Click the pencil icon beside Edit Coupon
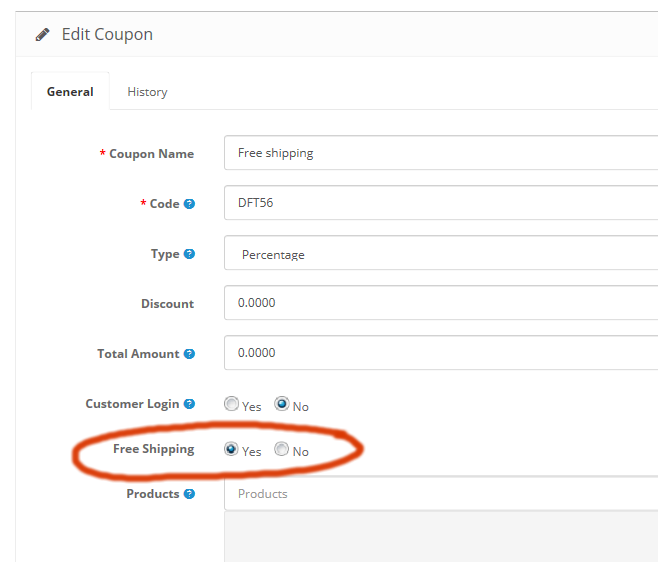 (42, 35)
